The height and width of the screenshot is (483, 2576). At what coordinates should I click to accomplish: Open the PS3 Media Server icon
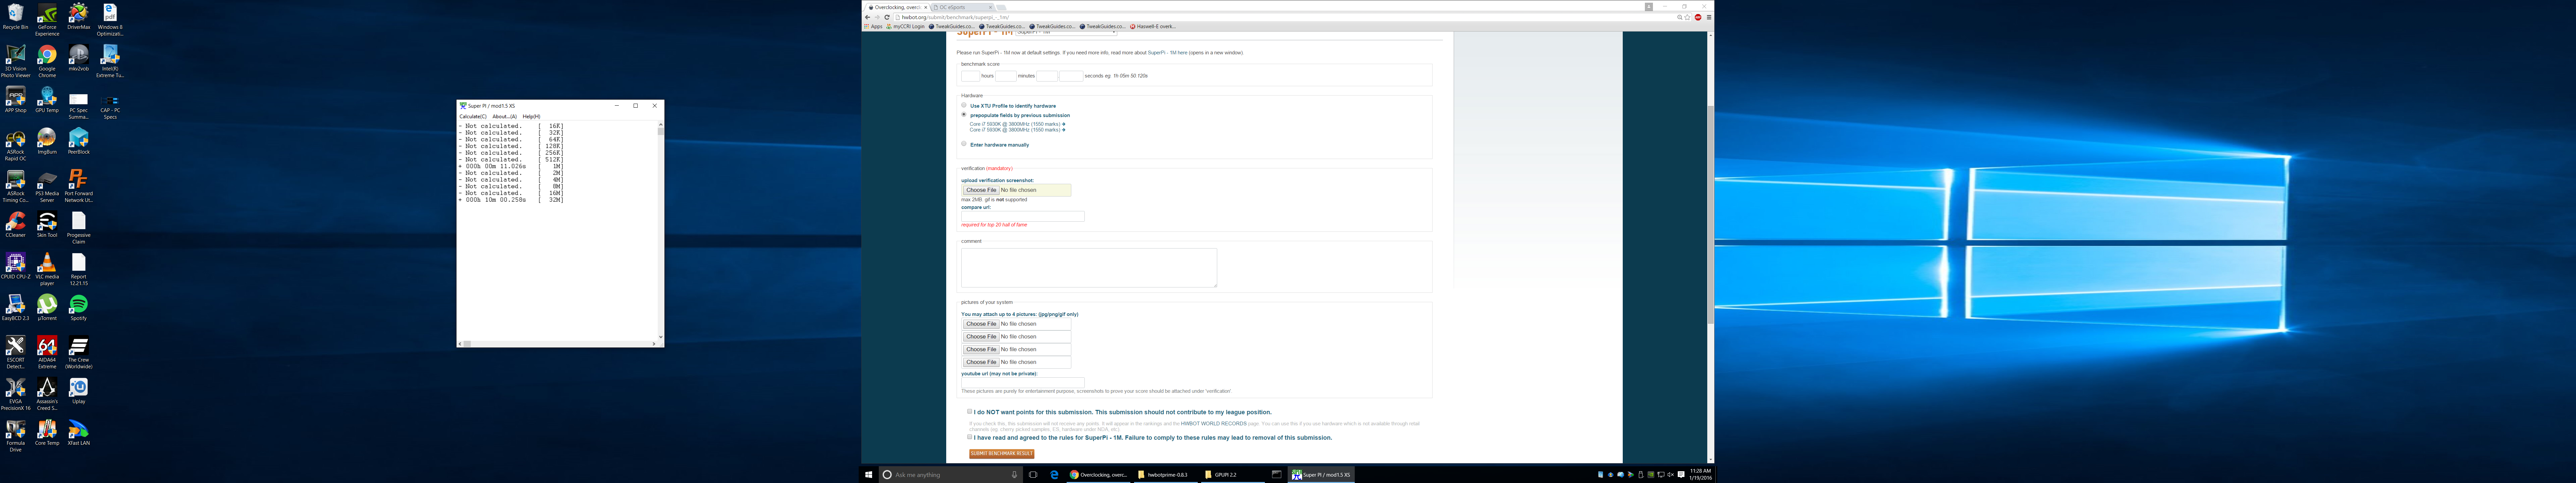click(x=47, y=186)
